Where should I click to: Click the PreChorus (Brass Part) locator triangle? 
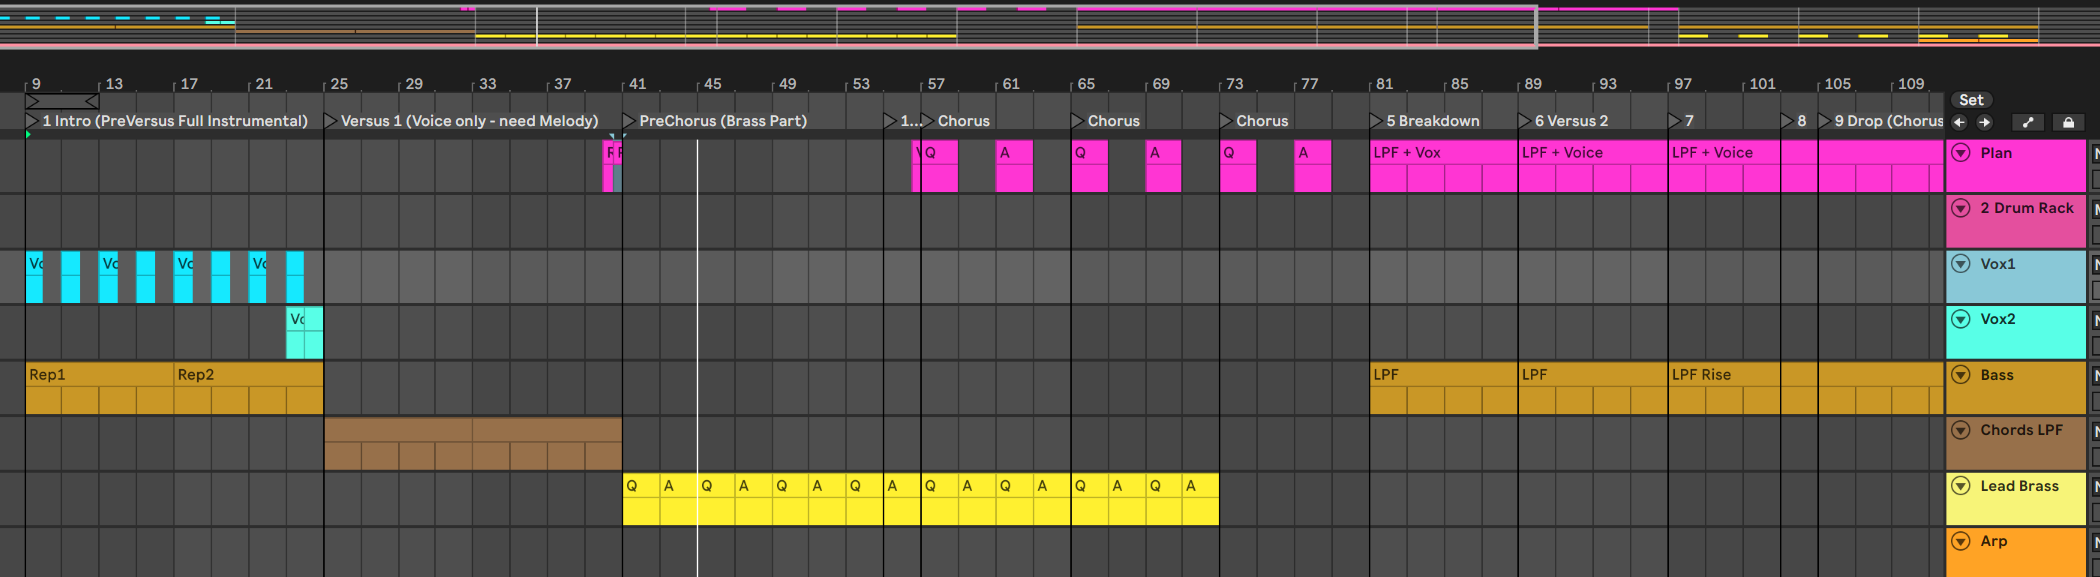click(629, 121)
